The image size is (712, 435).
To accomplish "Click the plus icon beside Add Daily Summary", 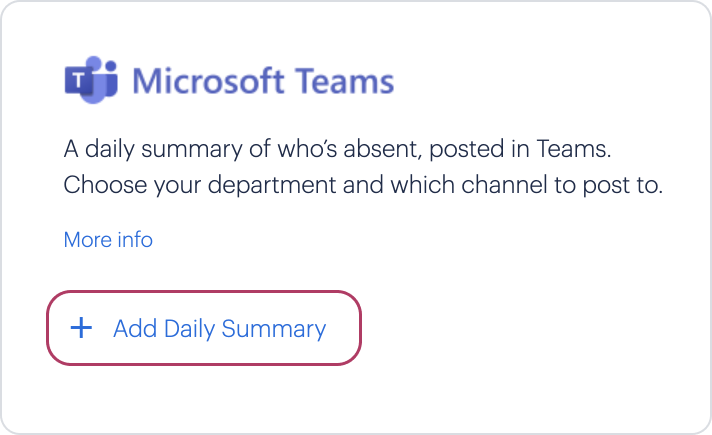I will pyautogui.click(x=81, y=328).
